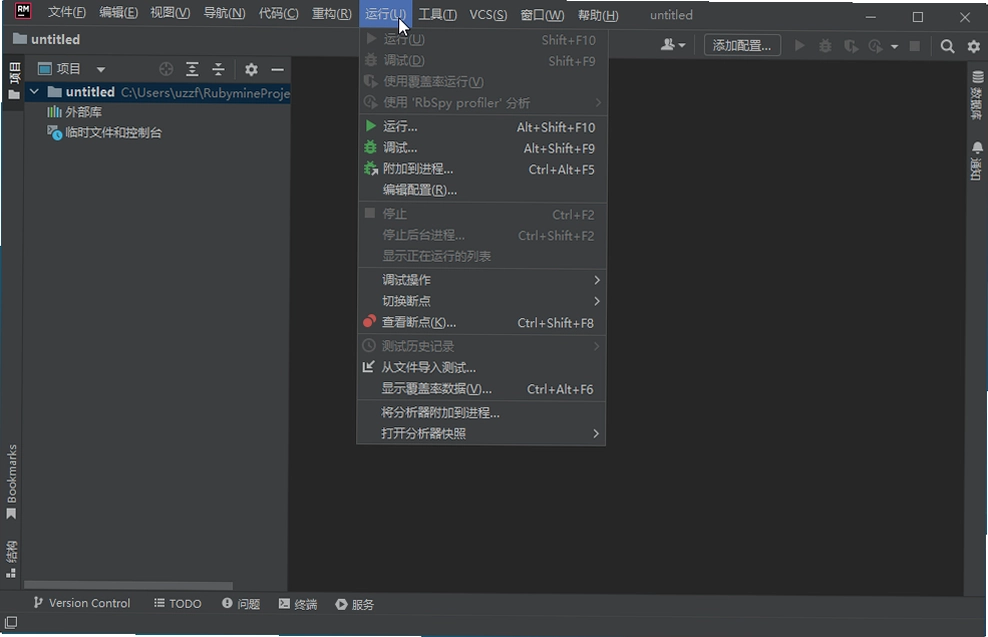Open the 工具(T) menu
The image size is (988, 637).
point(437,14)
